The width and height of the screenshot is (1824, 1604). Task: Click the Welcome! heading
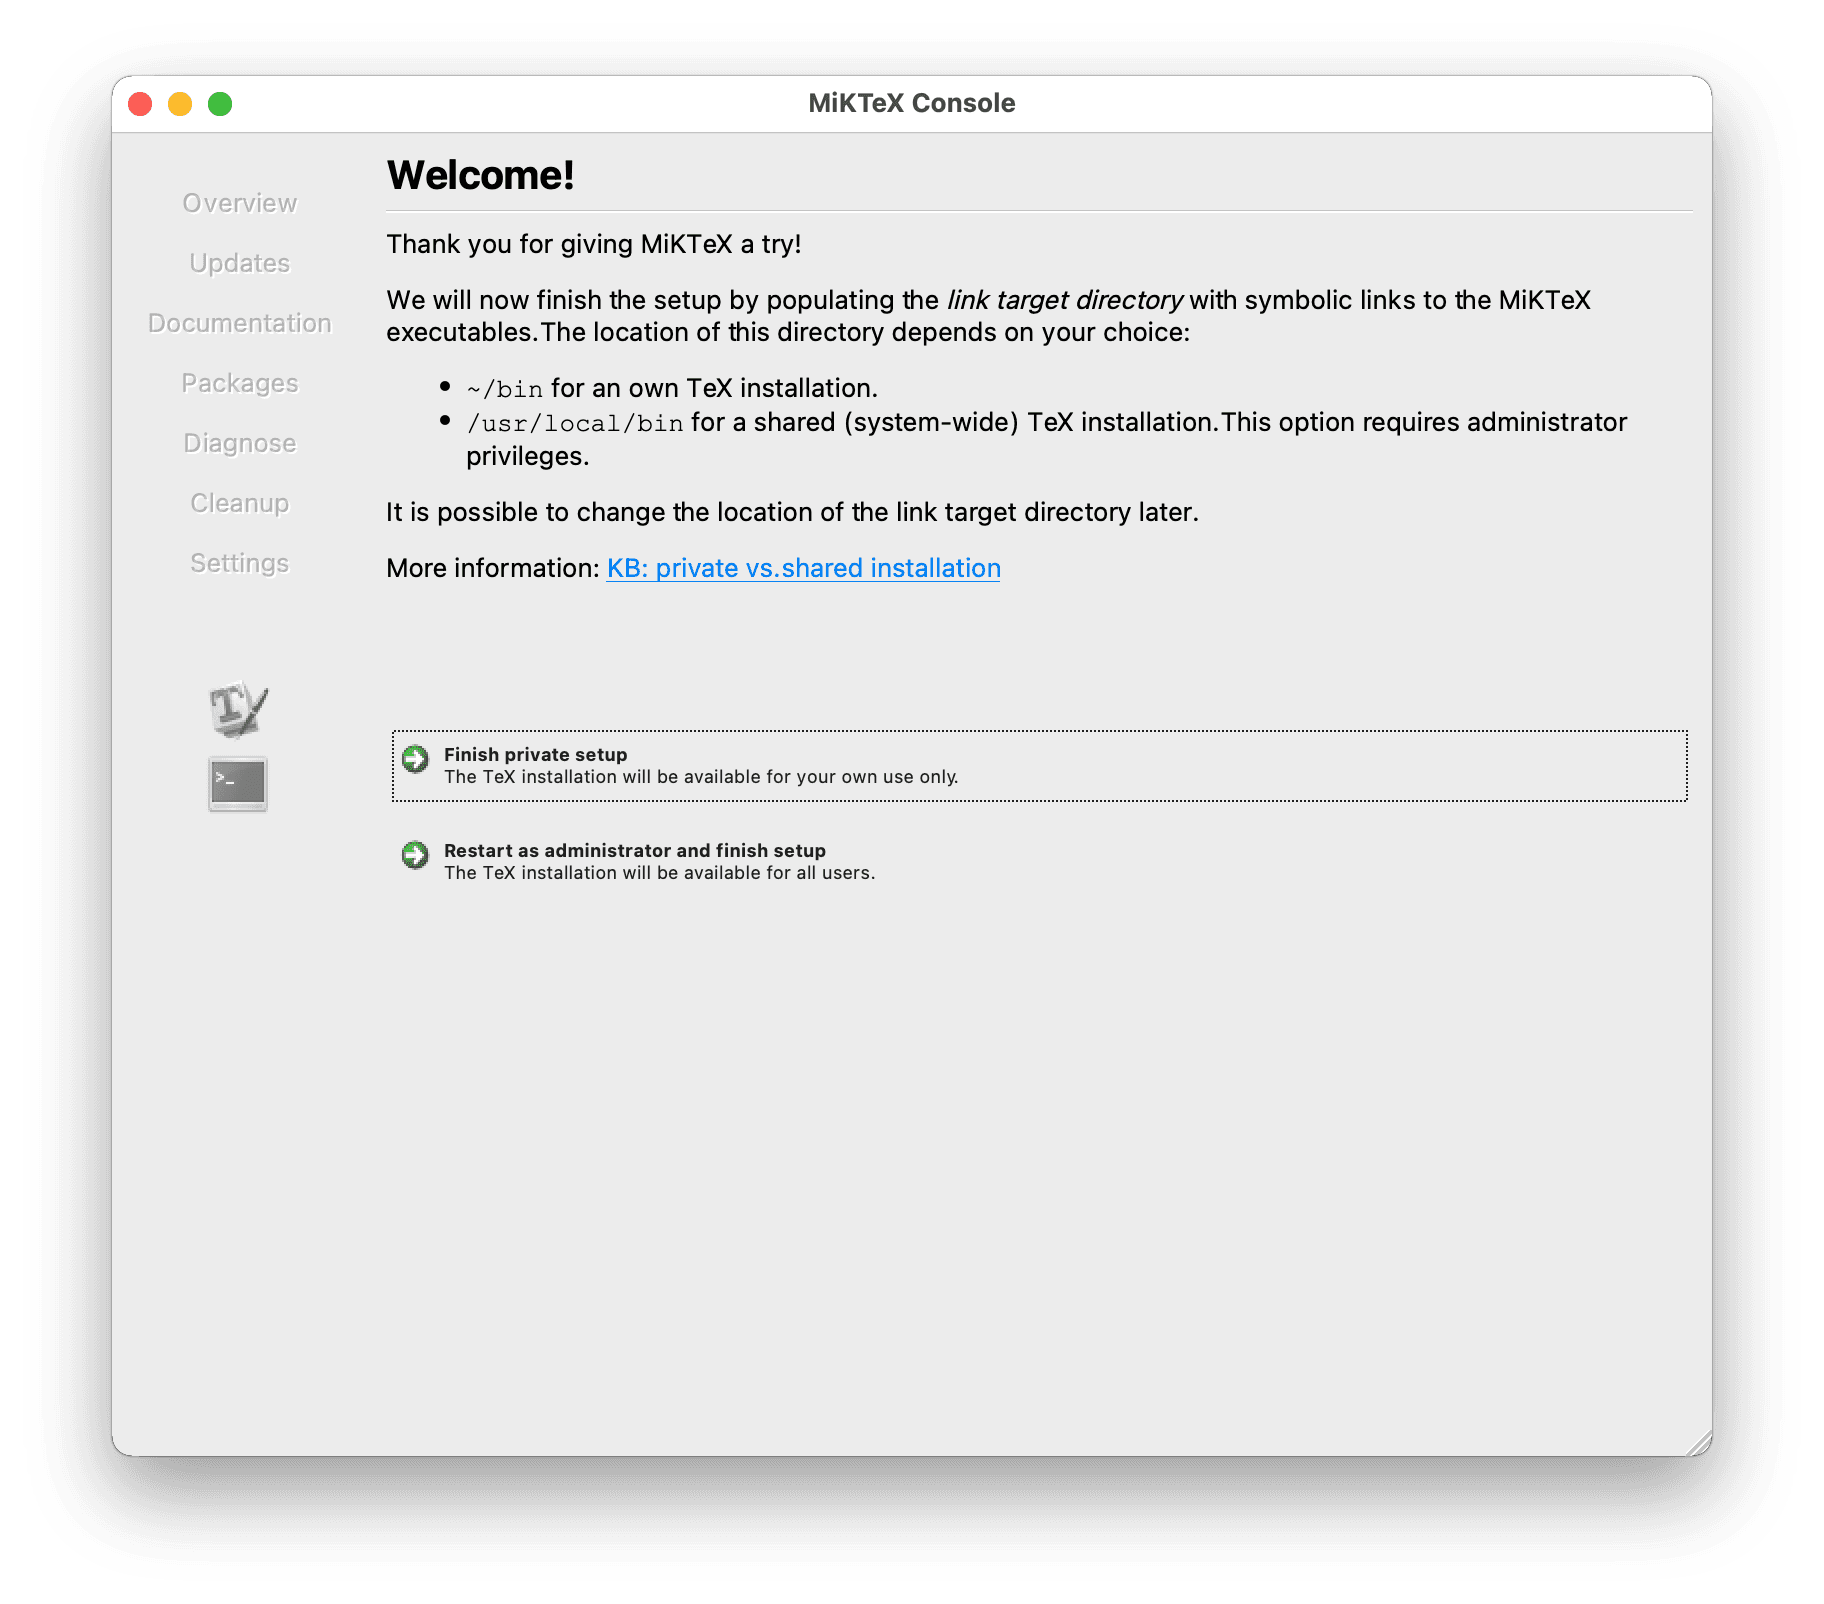(x=481, y=175)
